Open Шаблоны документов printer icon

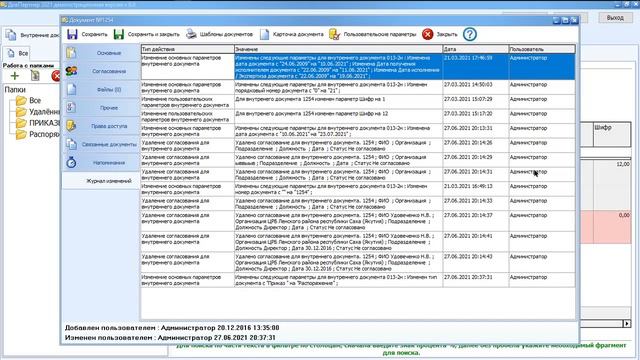pyautogui.click(x=191, y=34)
